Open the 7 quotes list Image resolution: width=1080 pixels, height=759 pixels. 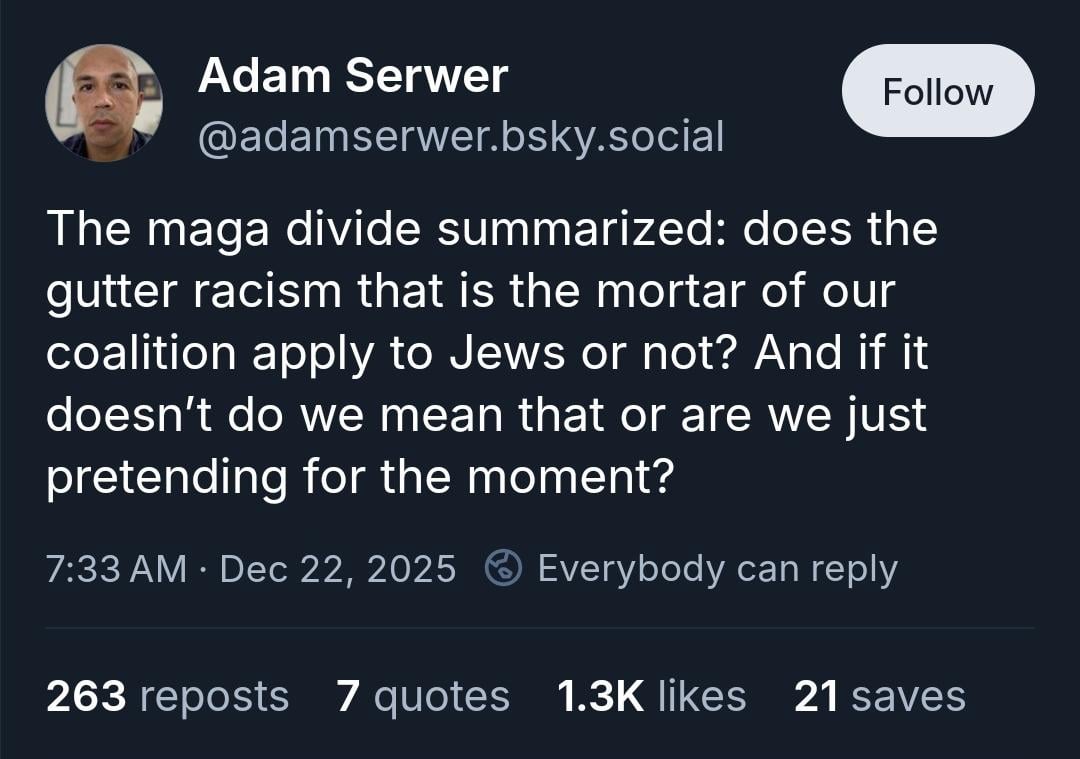[422, 696]
